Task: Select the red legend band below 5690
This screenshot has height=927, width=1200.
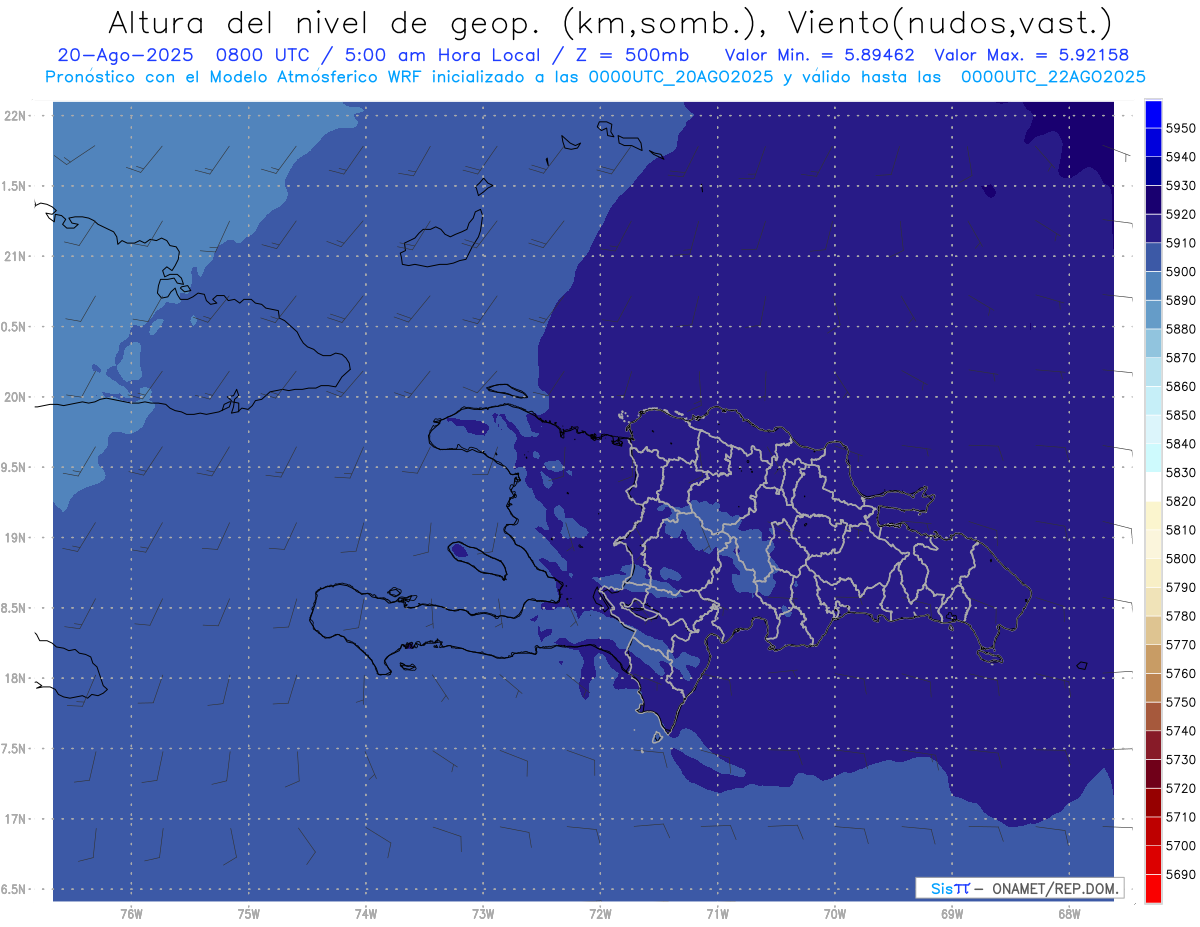Action: tap(1153, 888)
